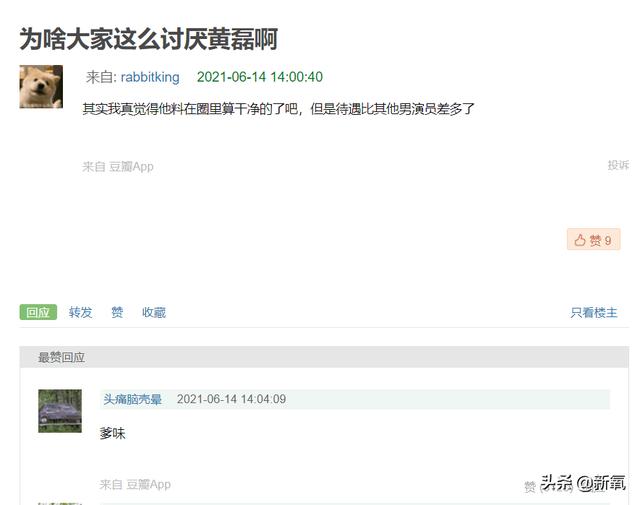Open the rabbitking author profile link
Image resolution: width=640 pixels, height=505 pixels.
pyautogui.click(x=150, y=77)
